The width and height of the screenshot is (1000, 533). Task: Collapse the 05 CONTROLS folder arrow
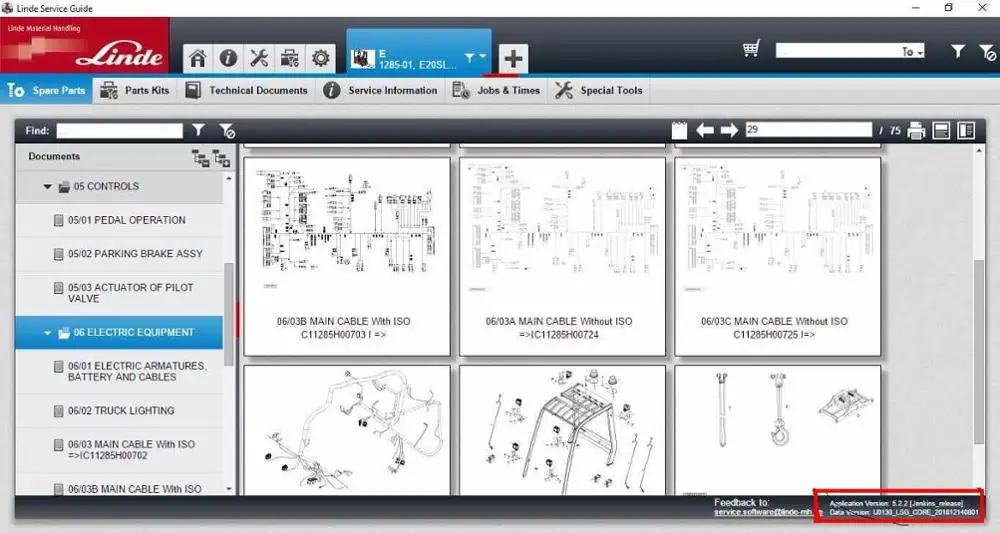(x=47, y=187)
